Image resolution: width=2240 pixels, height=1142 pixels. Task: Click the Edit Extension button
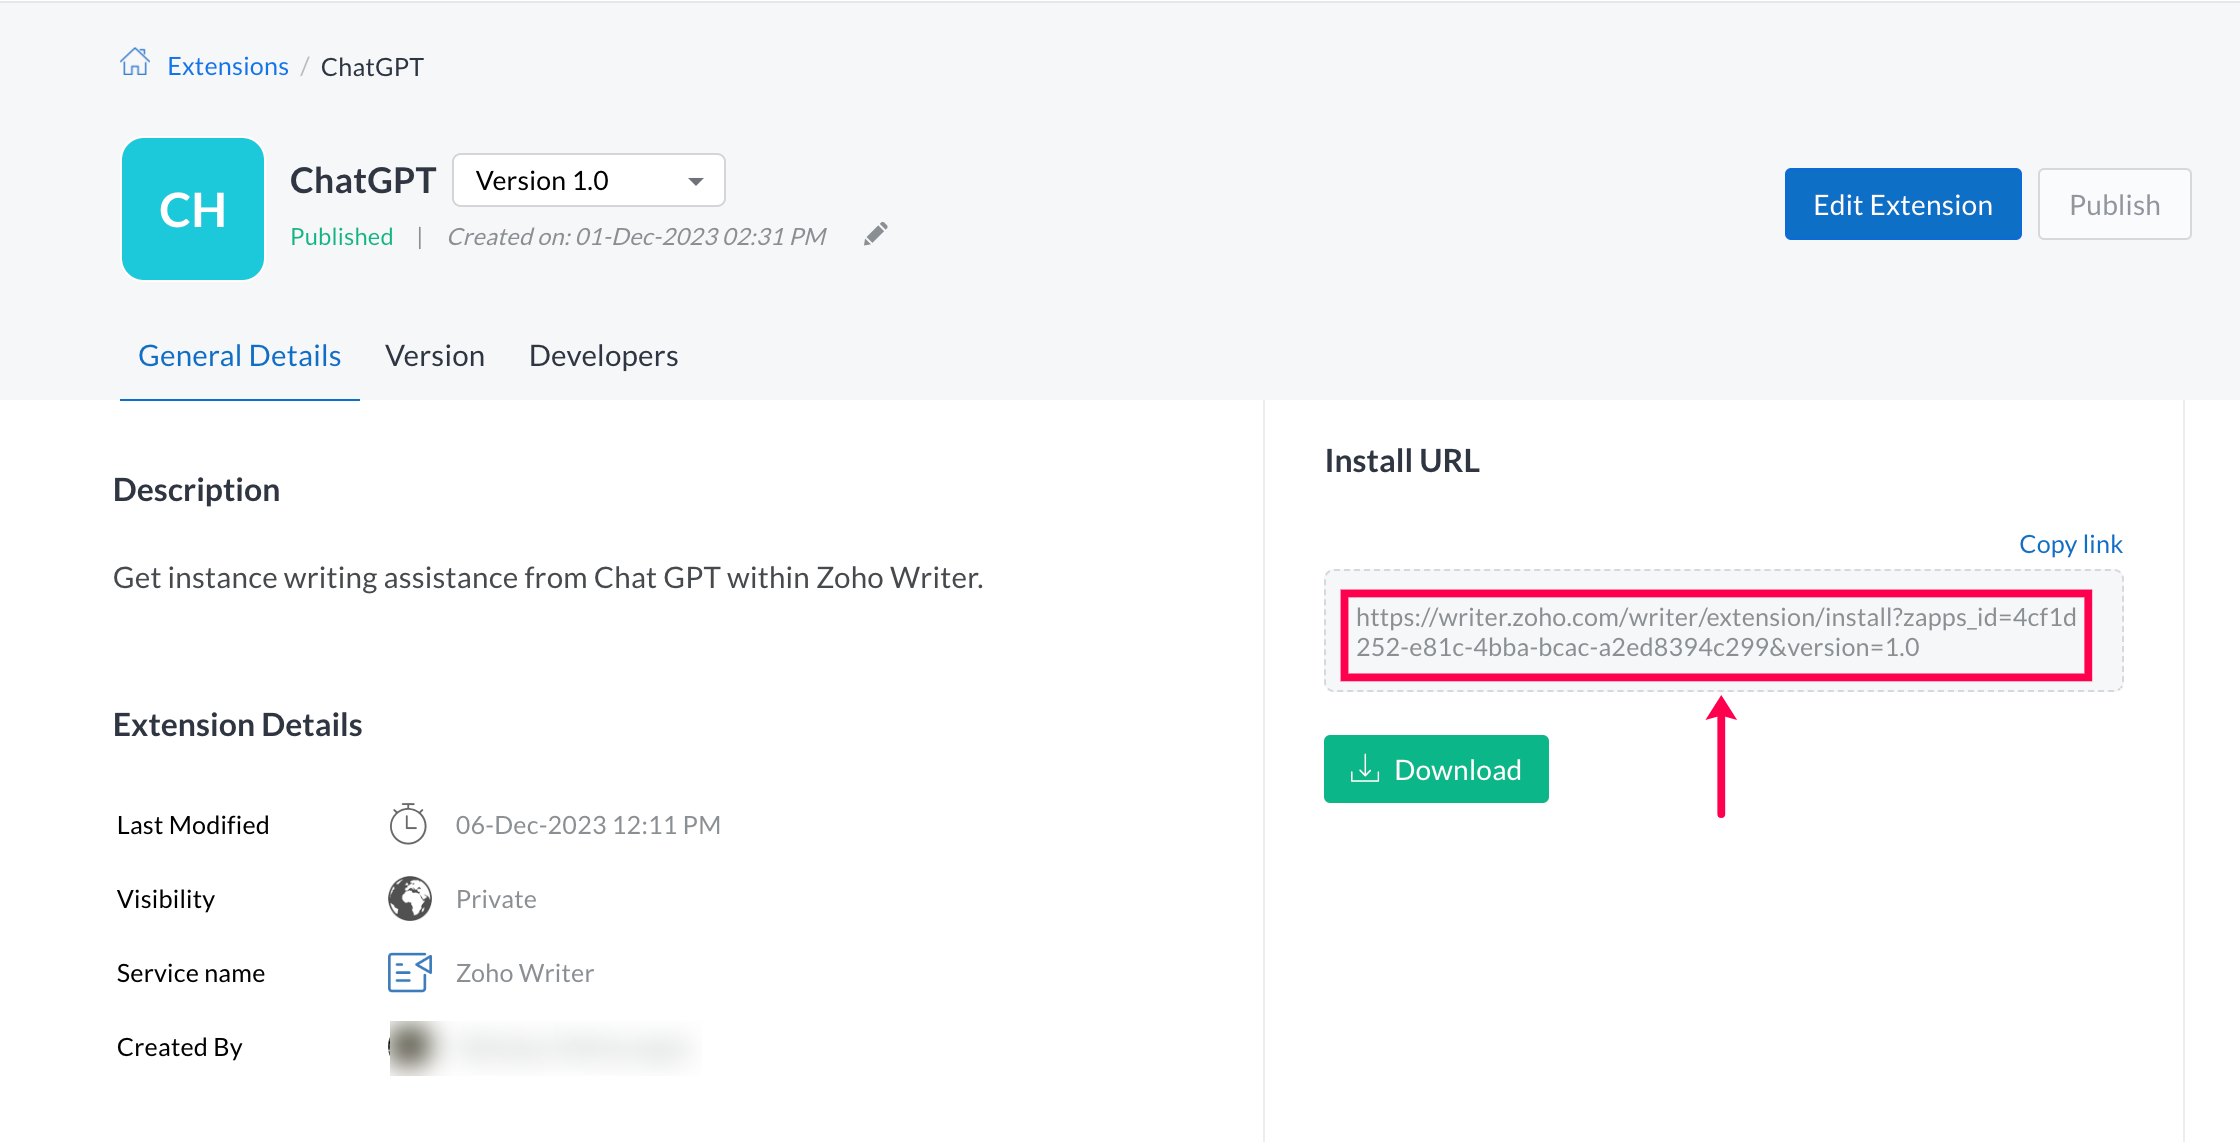click(1902, 204)
